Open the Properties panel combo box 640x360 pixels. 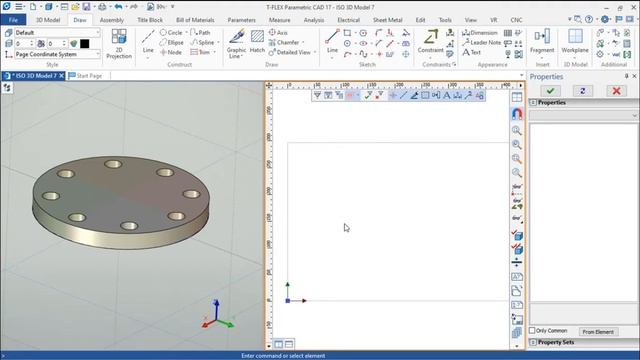(x=583, y=116)
